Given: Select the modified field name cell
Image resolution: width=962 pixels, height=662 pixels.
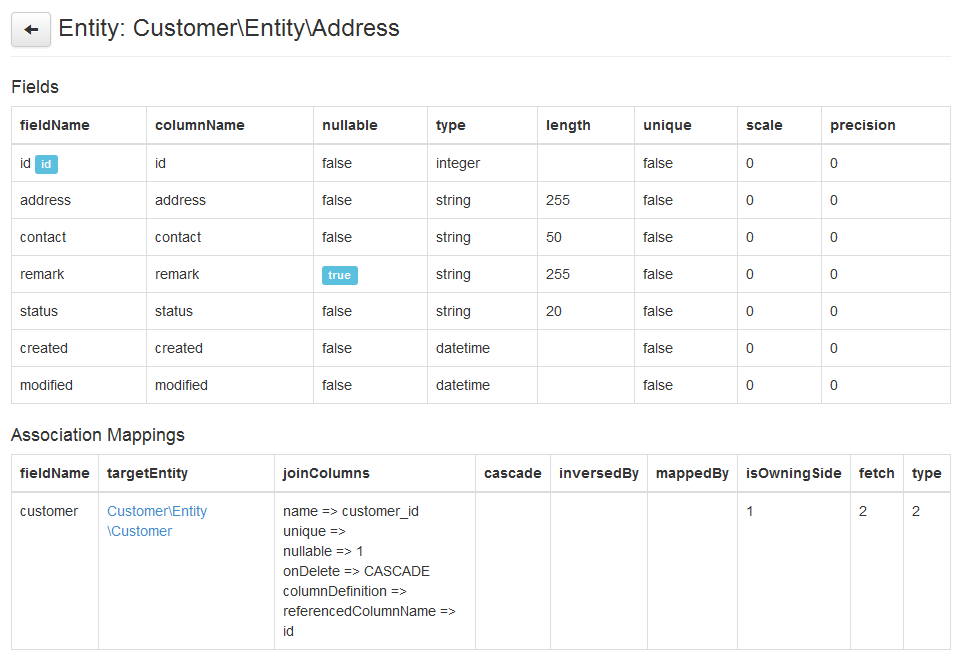Looking at the screenshot, I should (x=46, y=385).
